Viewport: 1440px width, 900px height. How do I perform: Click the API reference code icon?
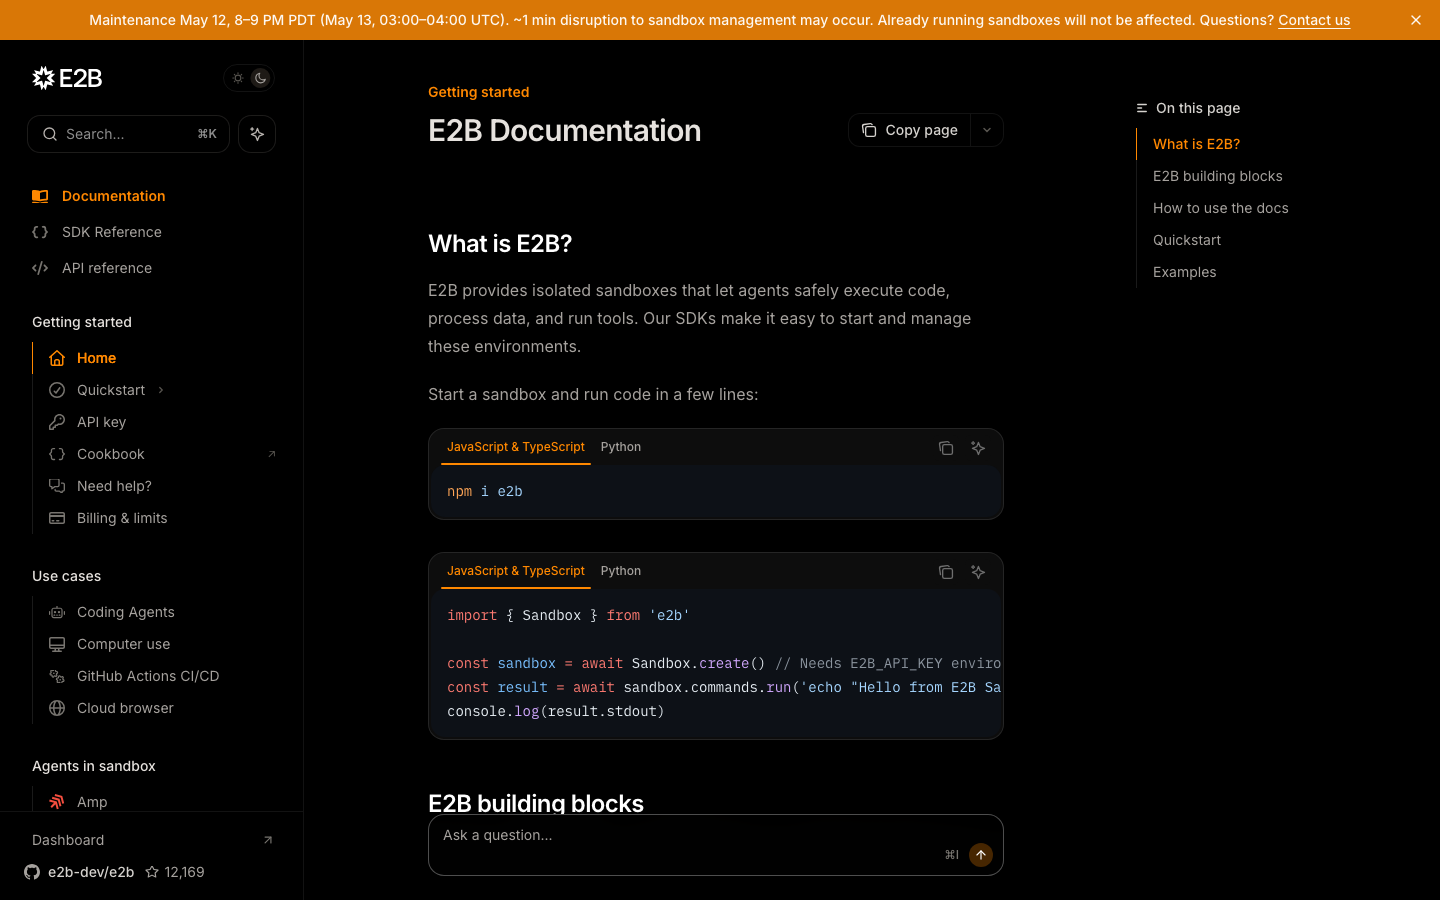pyautogui.click(x=40, y=268)
